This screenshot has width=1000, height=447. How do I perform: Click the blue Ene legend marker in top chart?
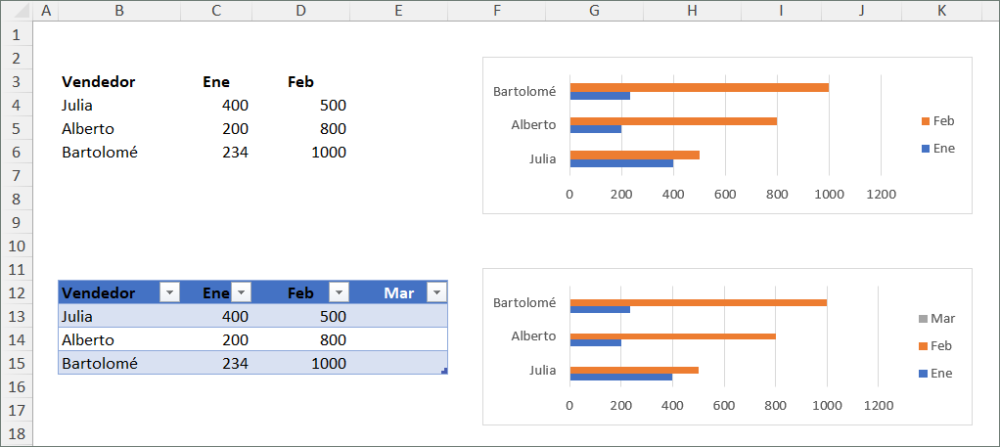pos(925,148)
